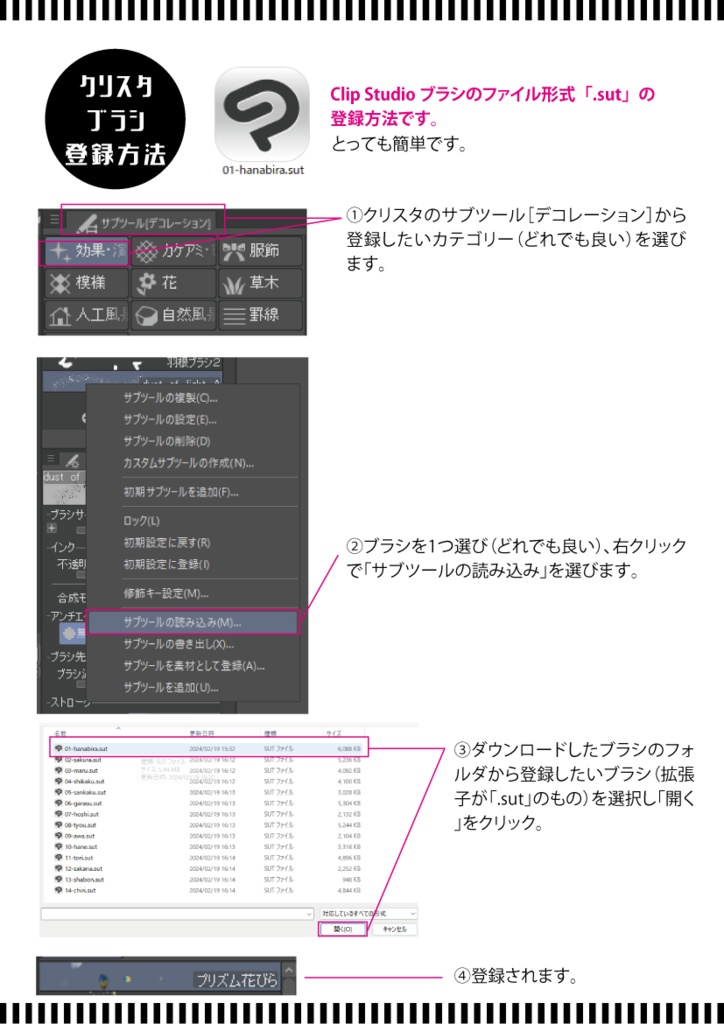Open the 効果・演出 decoration category
The width and height of the screenshot is (724, 1024).
click(x=87, y=252)
